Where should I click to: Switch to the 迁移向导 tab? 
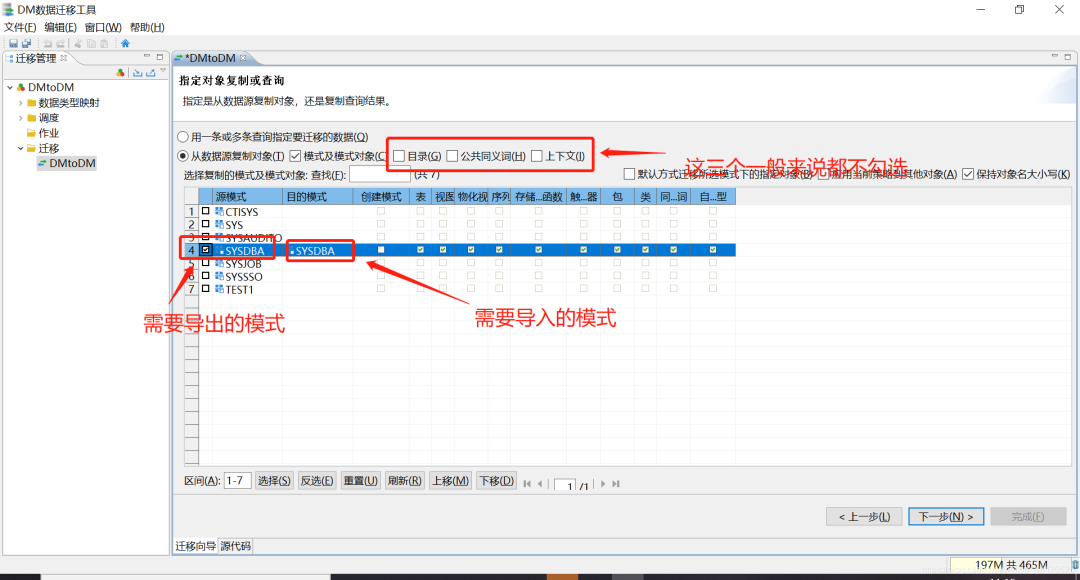[x=195, y=546]
